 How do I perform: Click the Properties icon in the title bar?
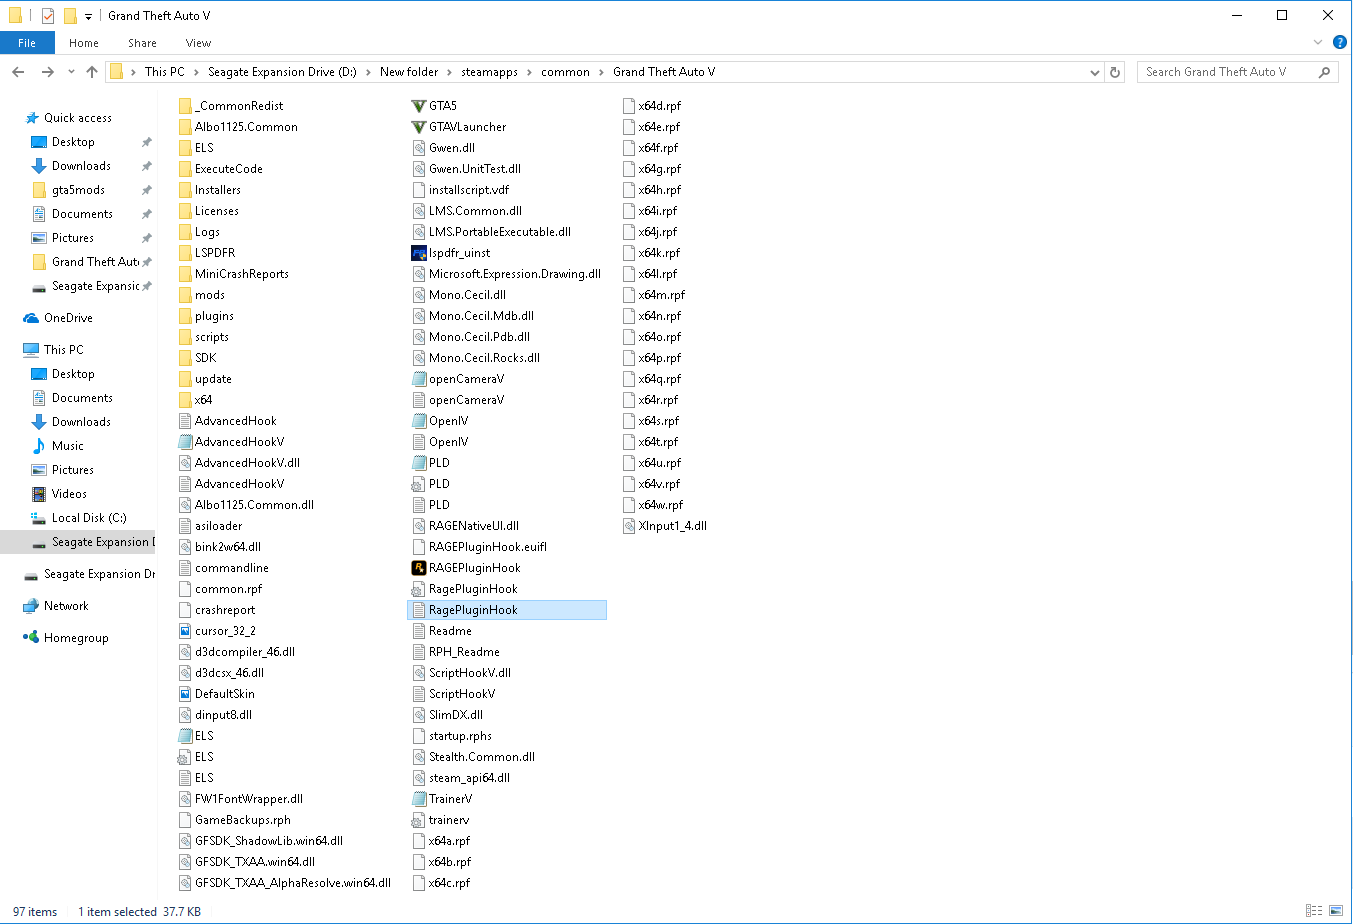pos(48,15)
